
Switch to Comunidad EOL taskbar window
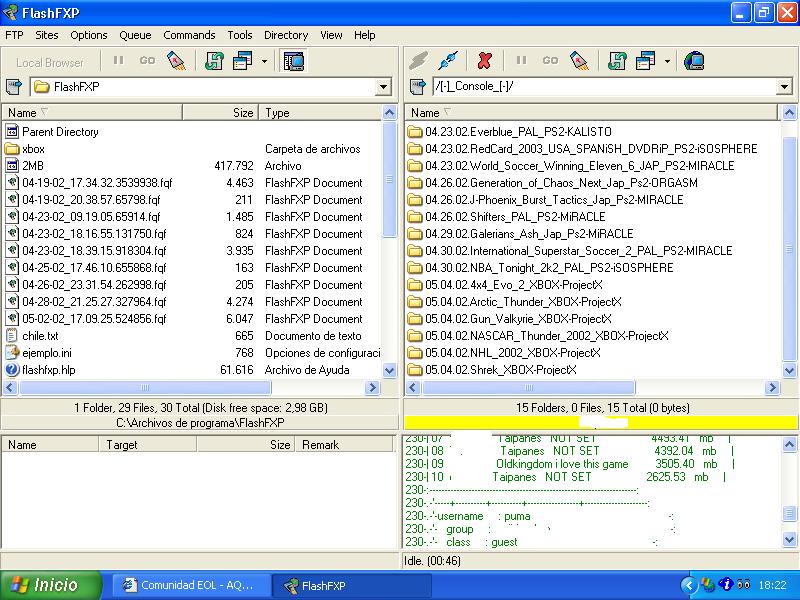tap(186, 585)
